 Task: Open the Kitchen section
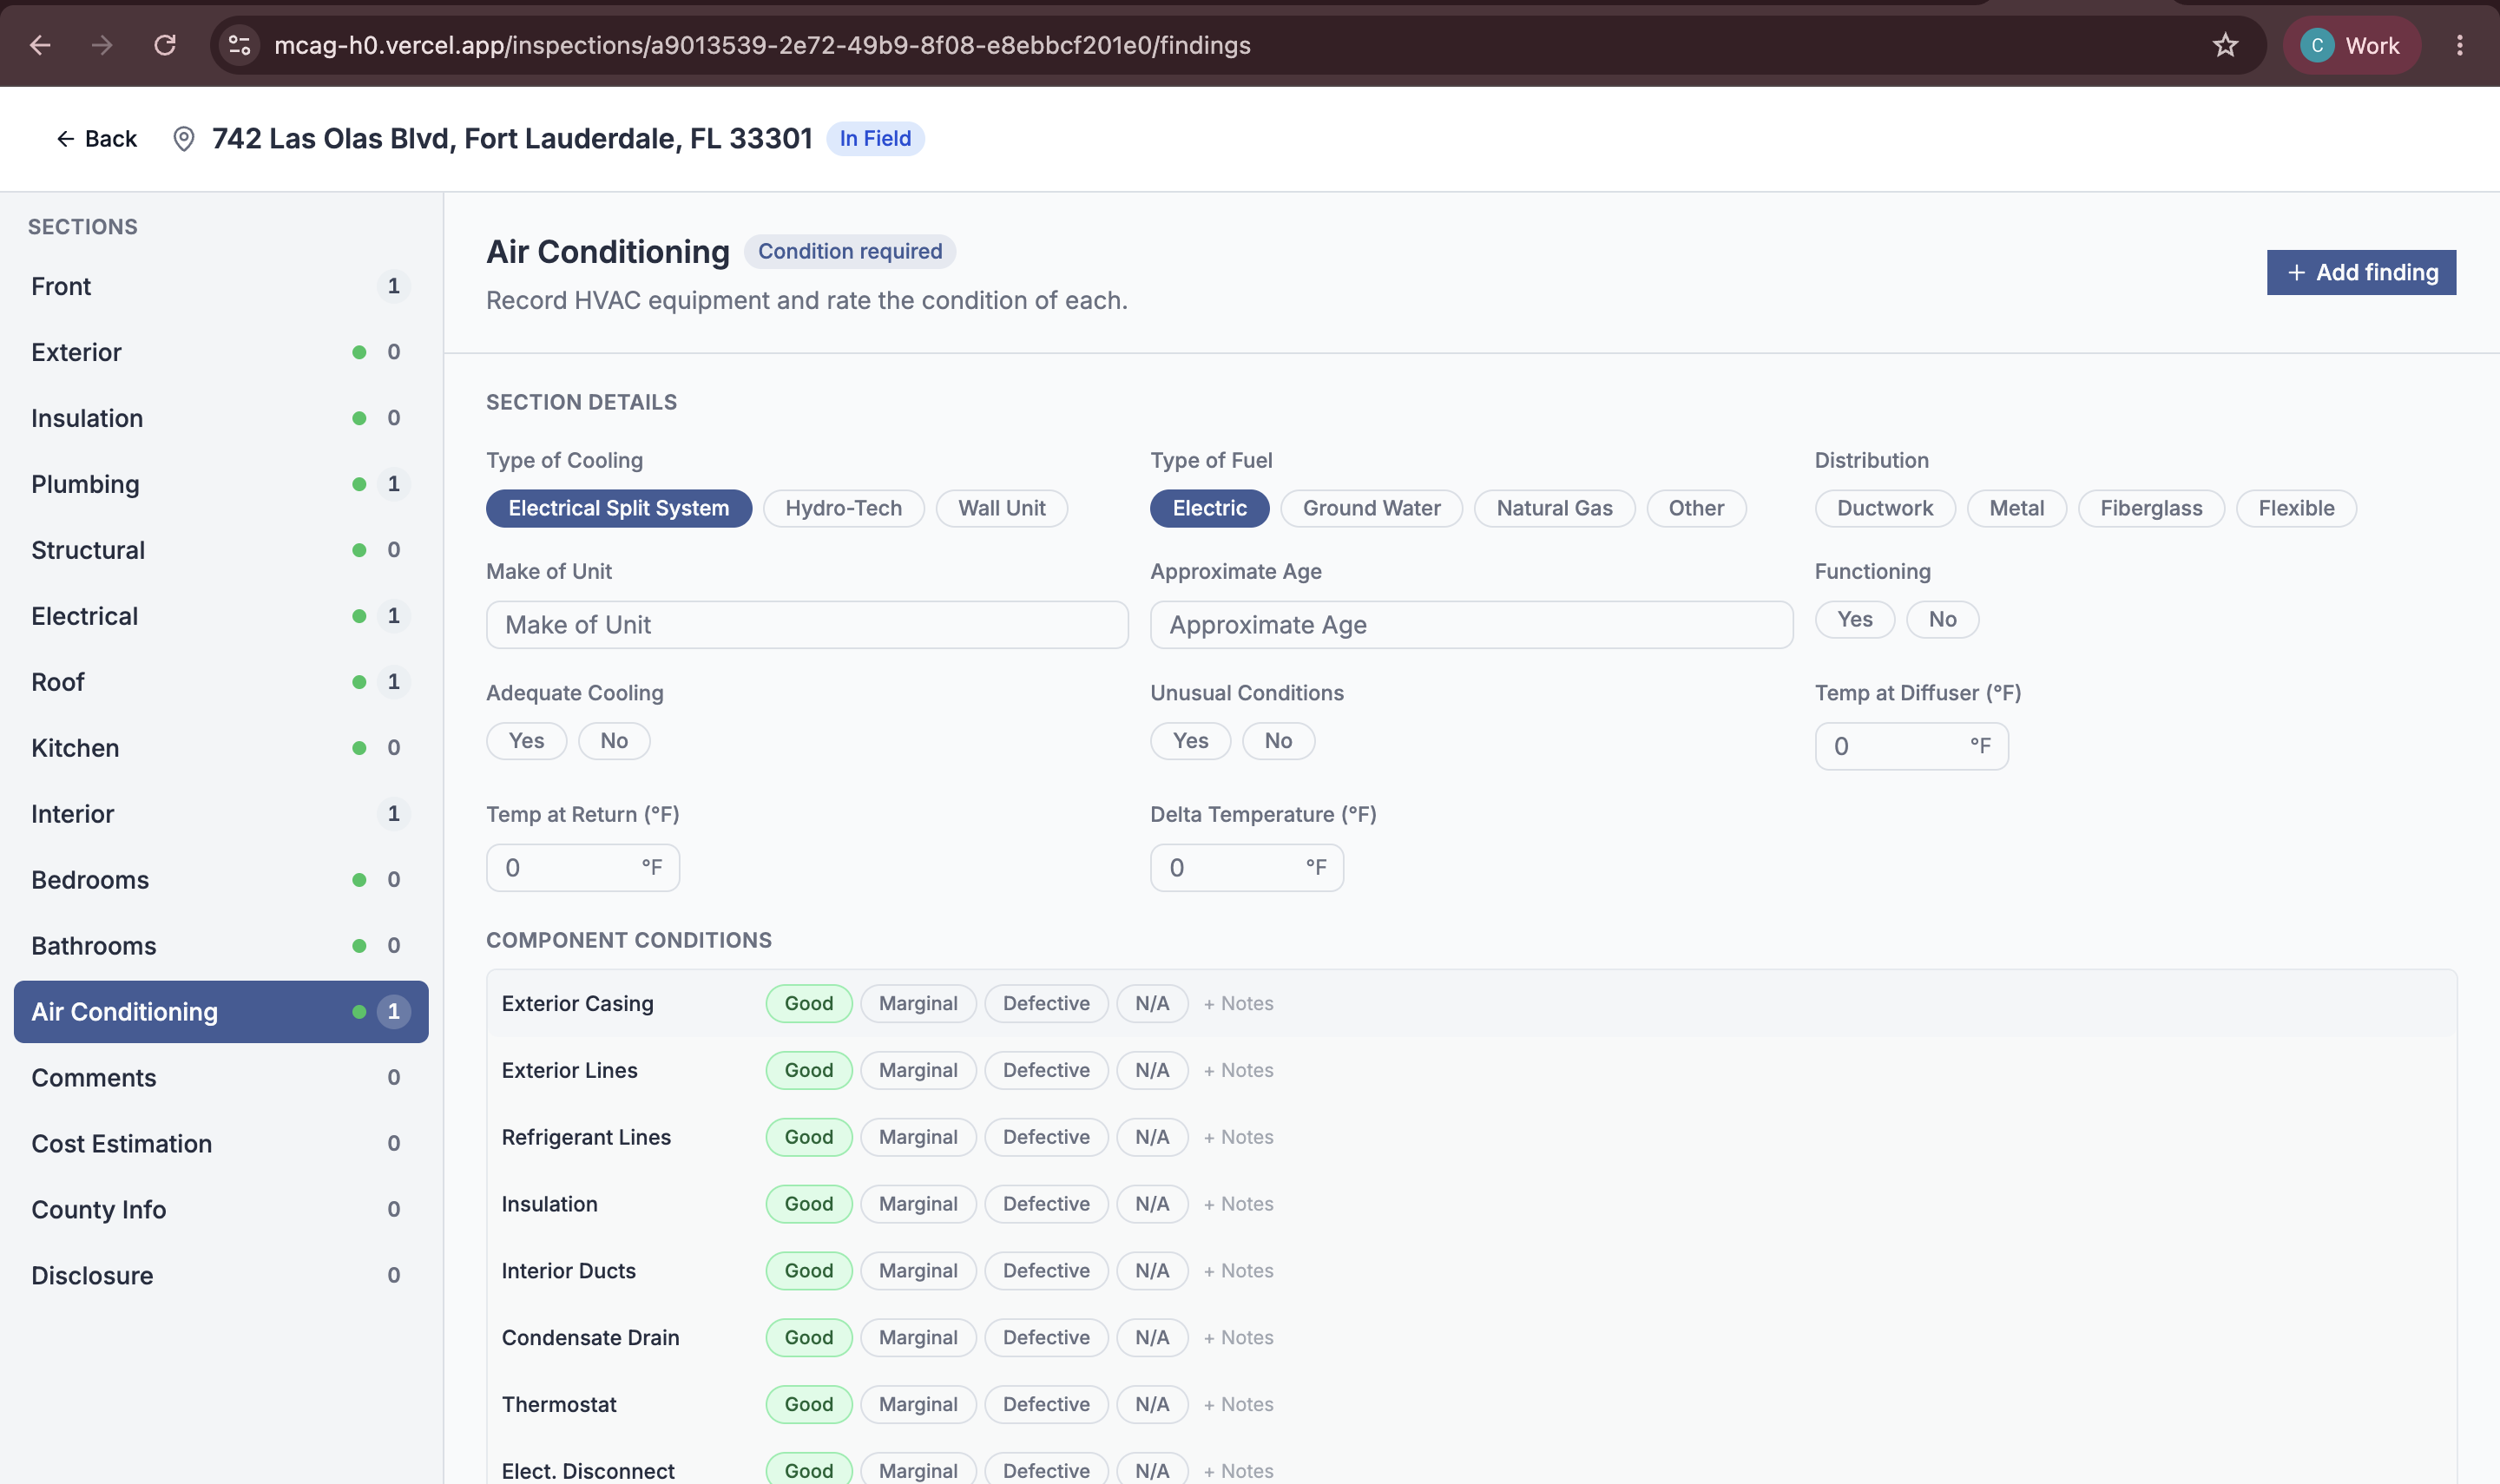point(221,748)
